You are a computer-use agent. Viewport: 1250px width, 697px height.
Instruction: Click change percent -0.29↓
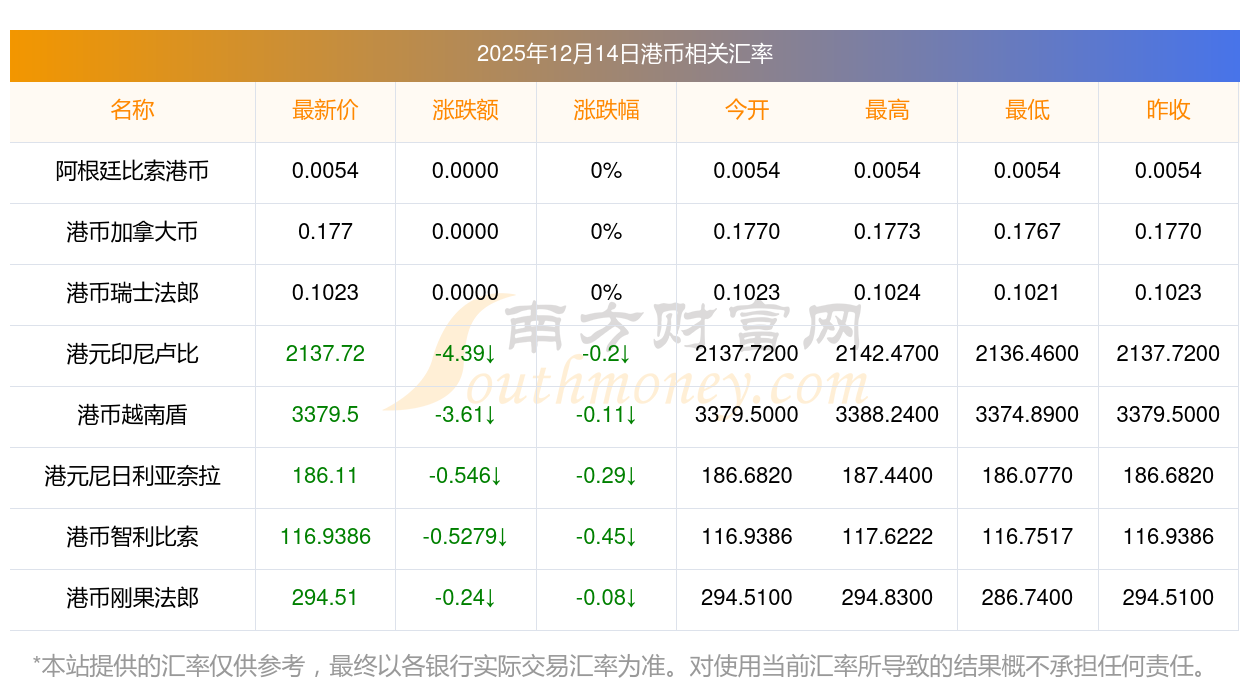point(606,476)
